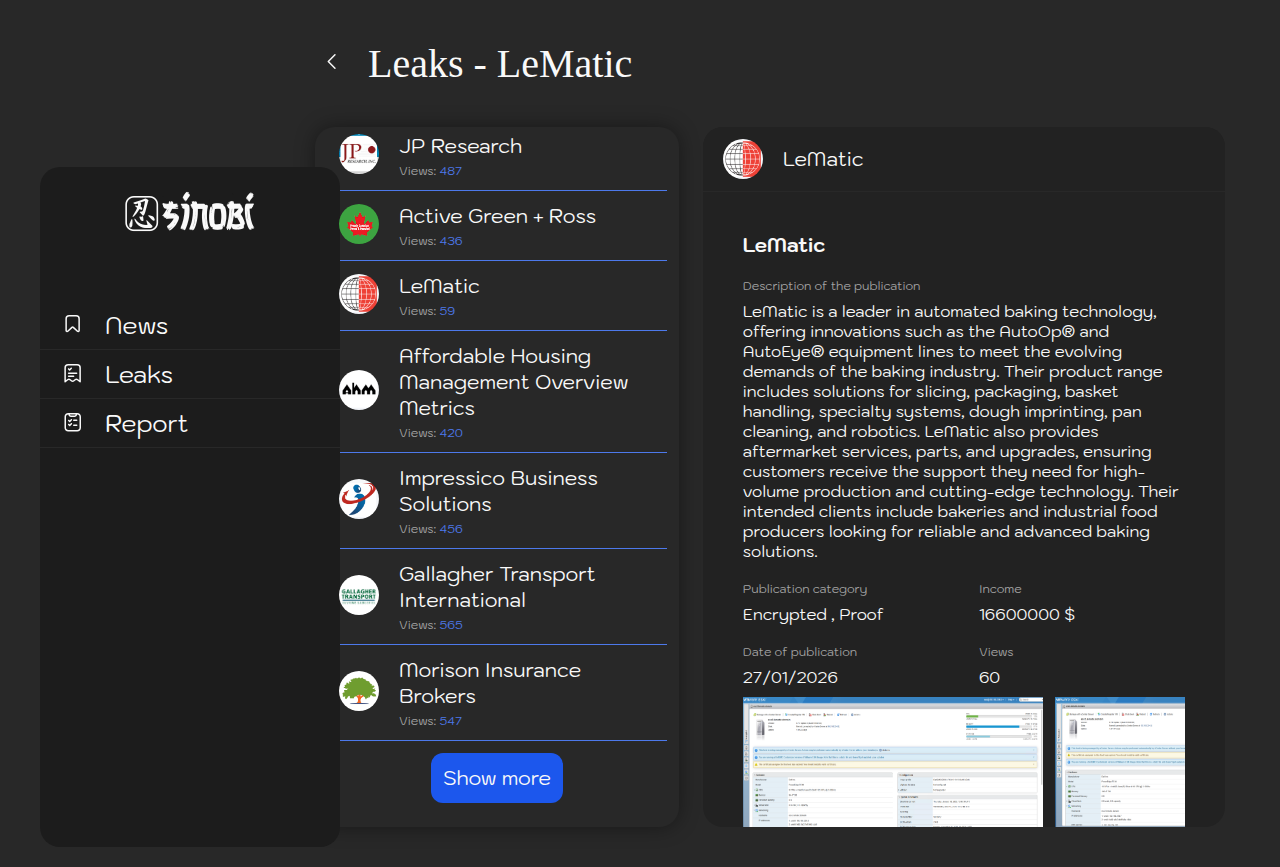Click the LeMatic globe logo in list
This screenshot has height=867, width=1280.
click(x=359, y=294)
